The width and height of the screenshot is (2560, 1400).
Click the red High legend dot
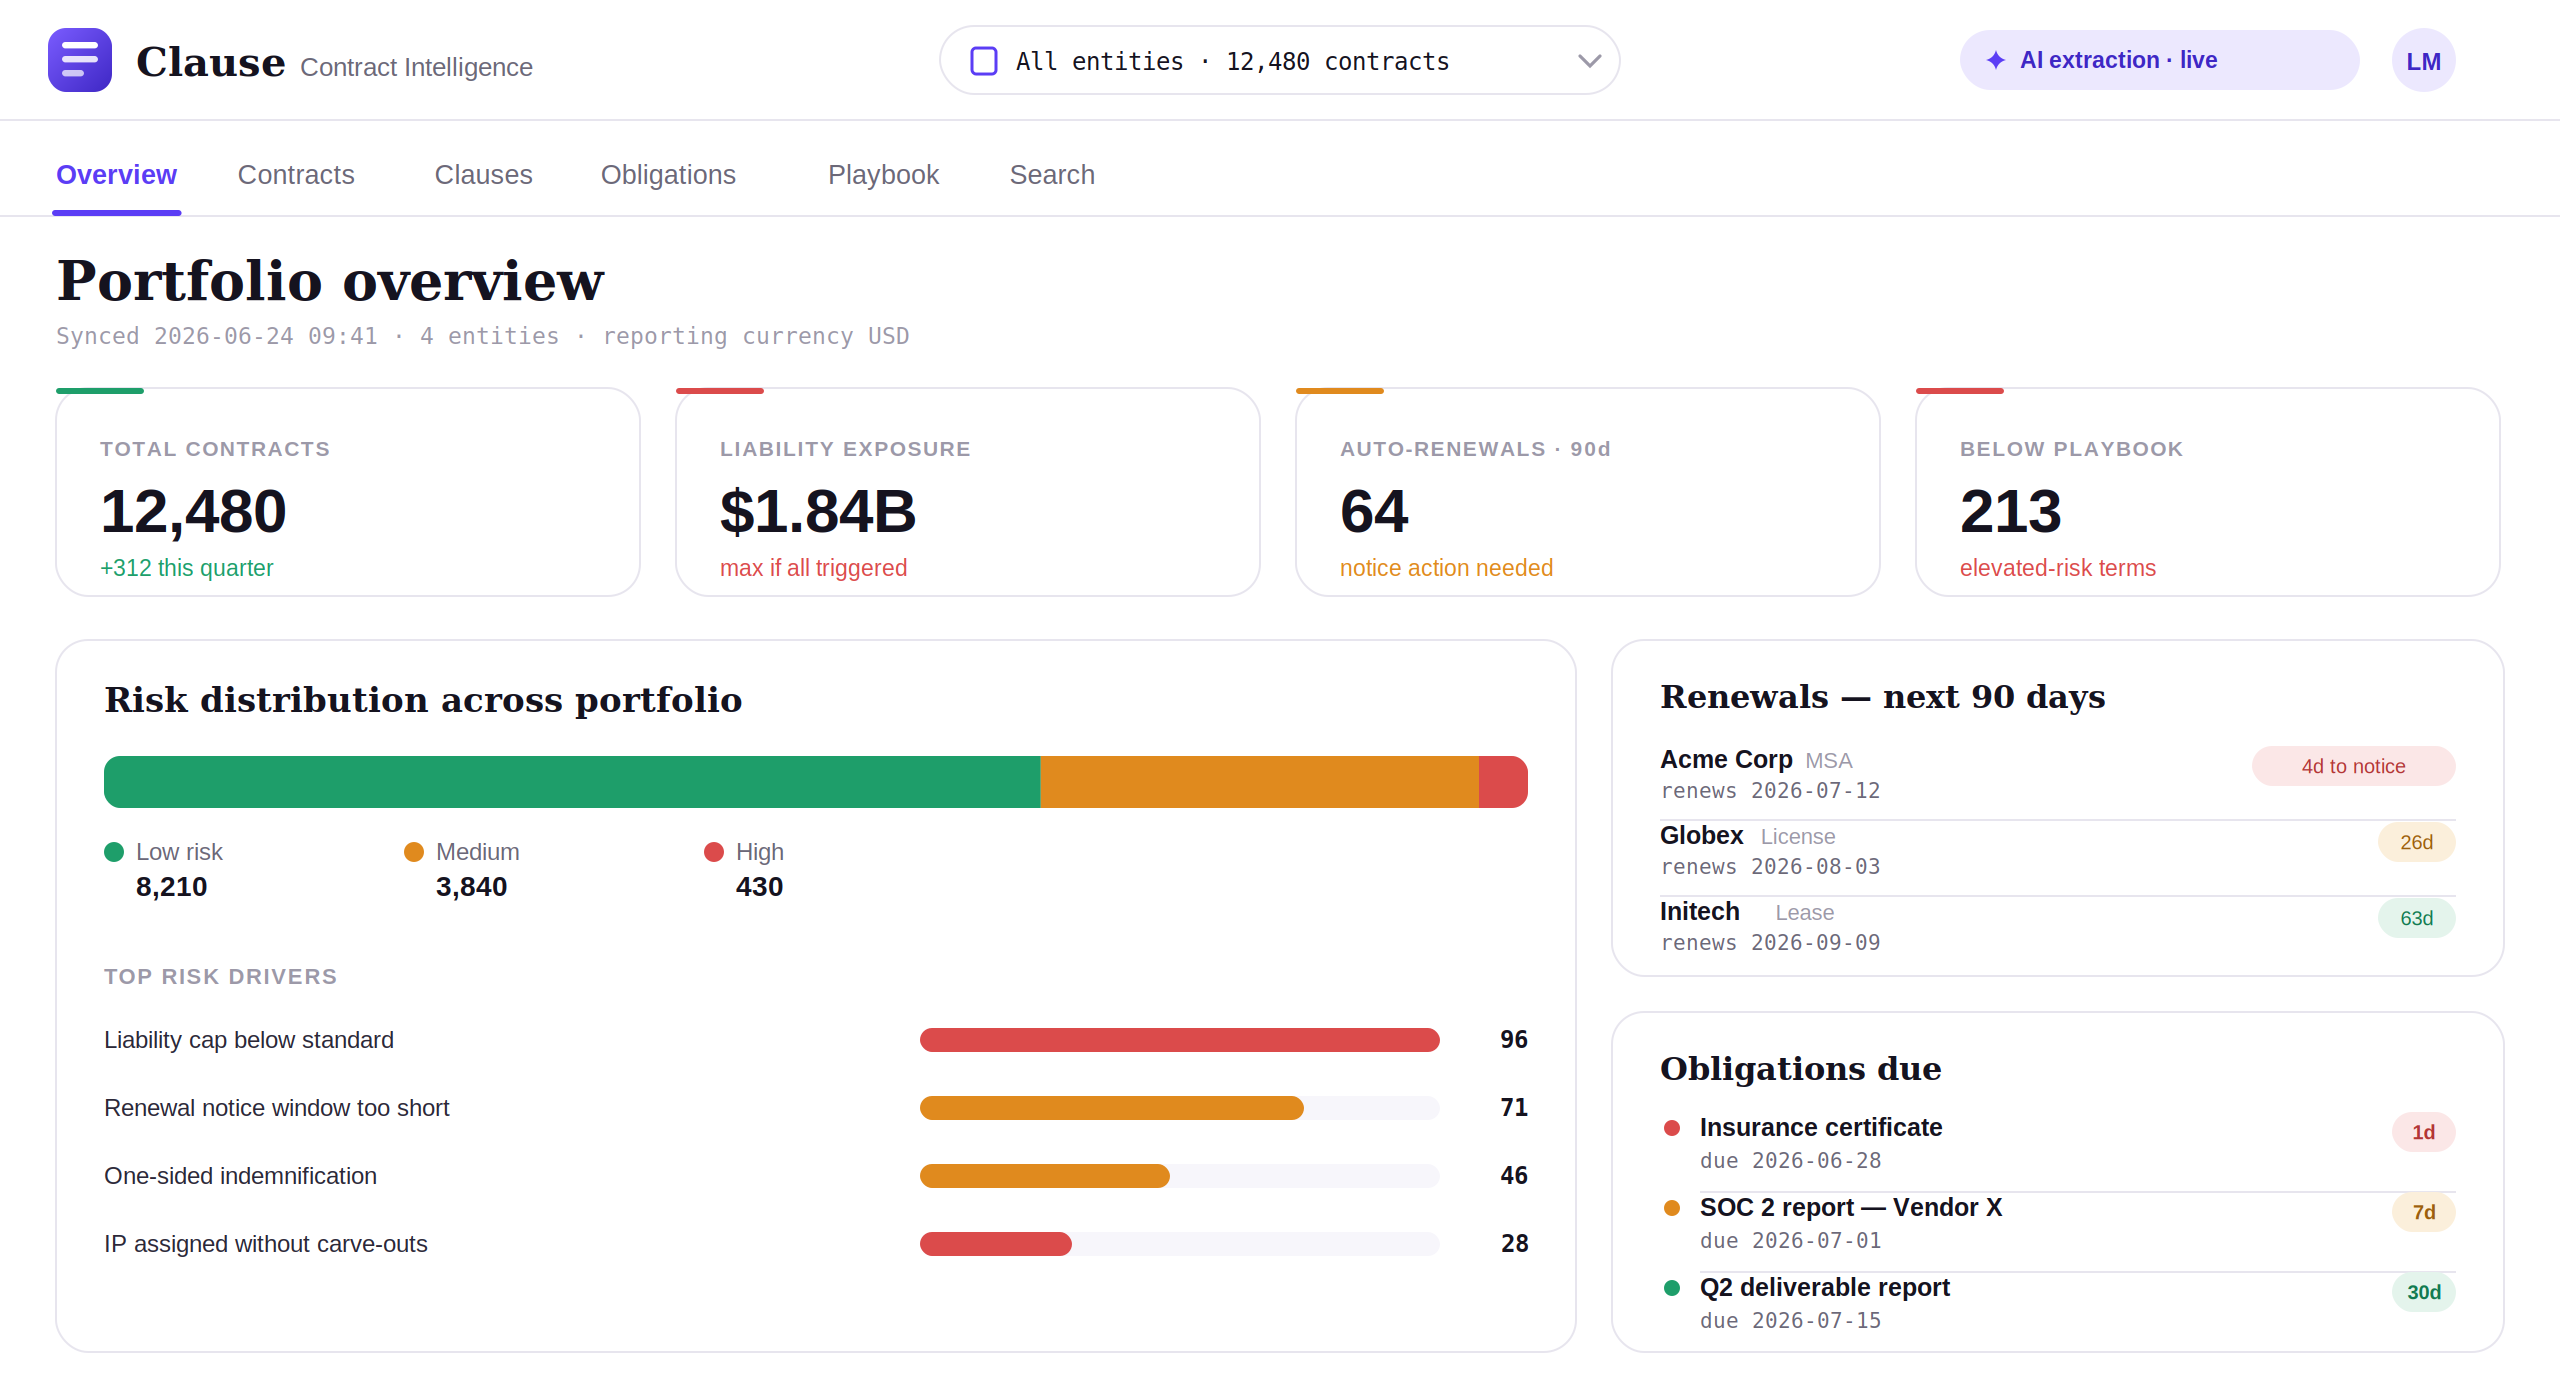point(714,852)
